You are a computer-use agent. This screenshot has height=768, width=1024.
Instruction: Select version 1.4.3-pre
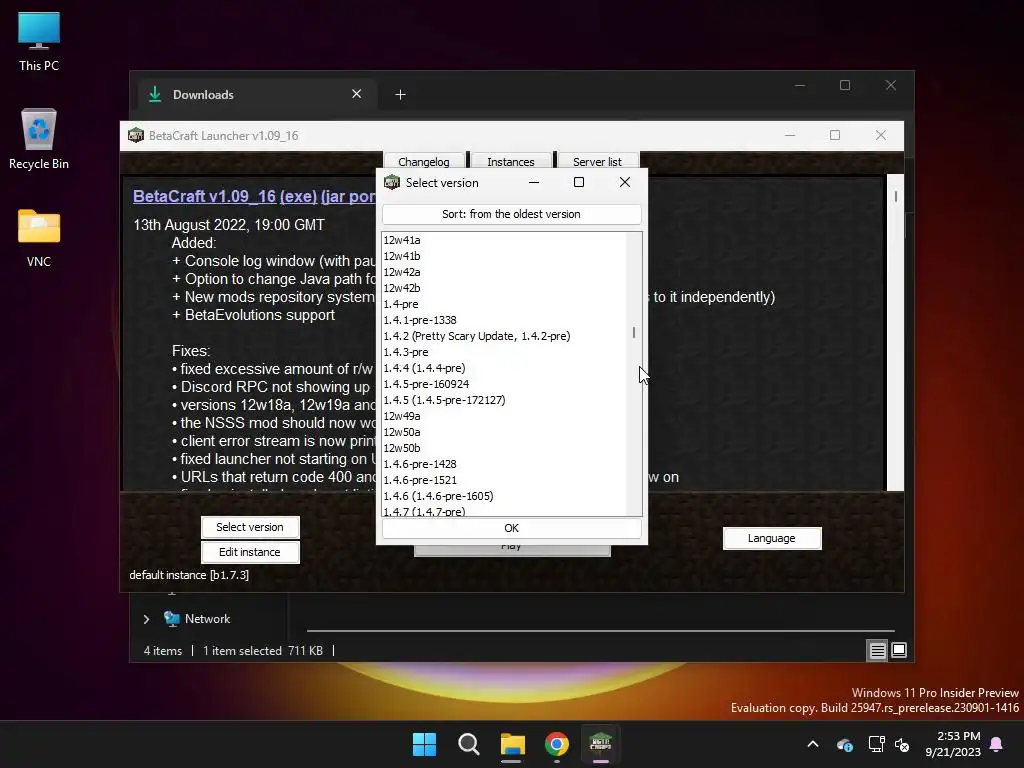point(504,352)
